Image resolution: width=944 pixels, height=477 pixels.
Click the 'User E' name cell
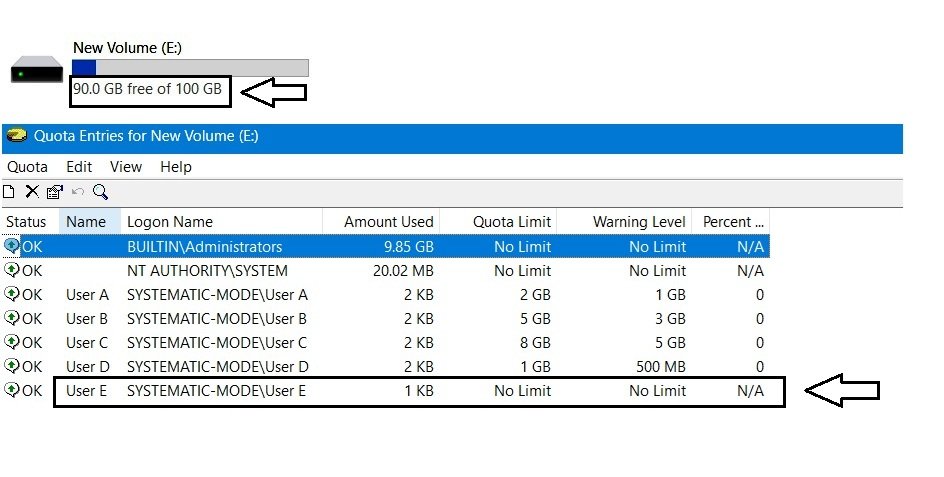point(86,390)
